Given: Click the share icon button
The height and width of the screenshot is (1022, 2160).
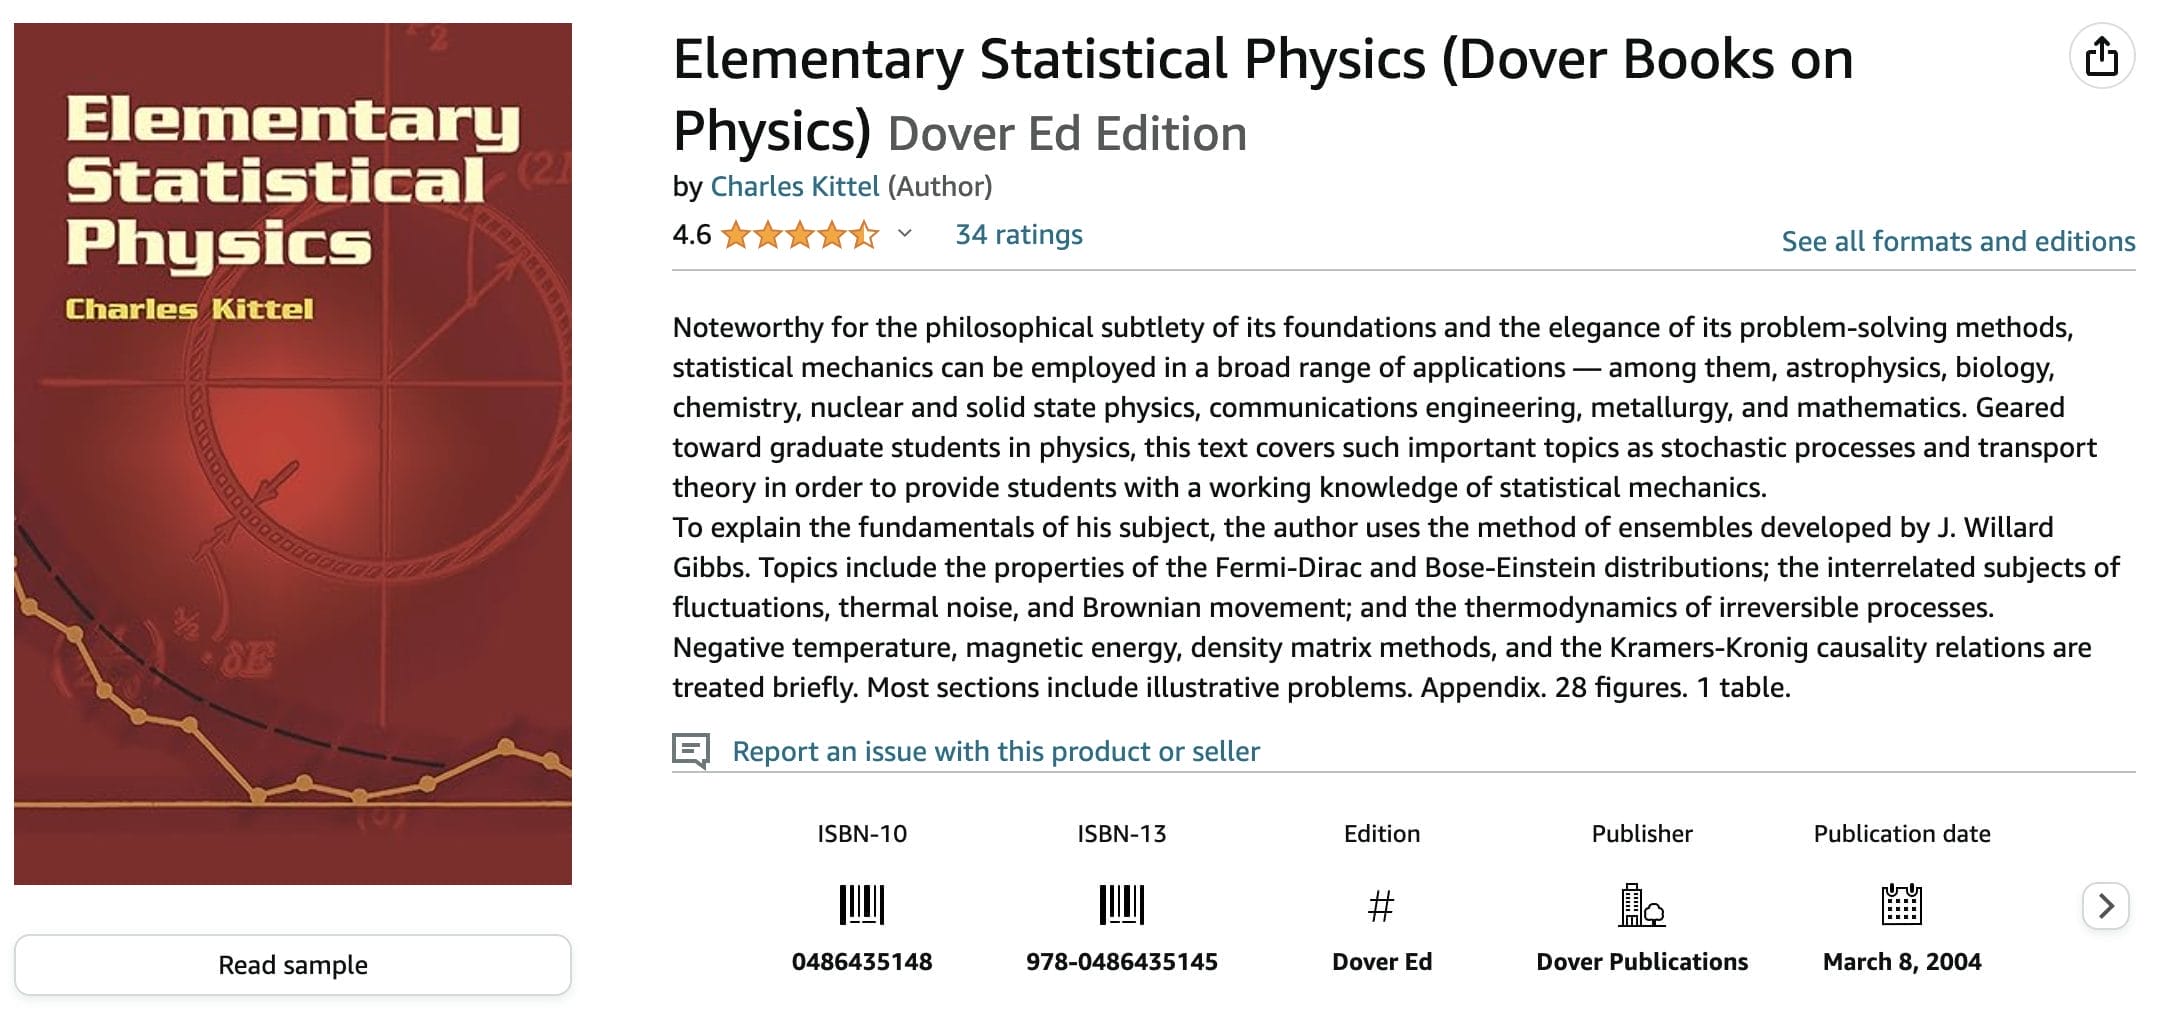Looking at the screenshot, I should click(2101, 56).
